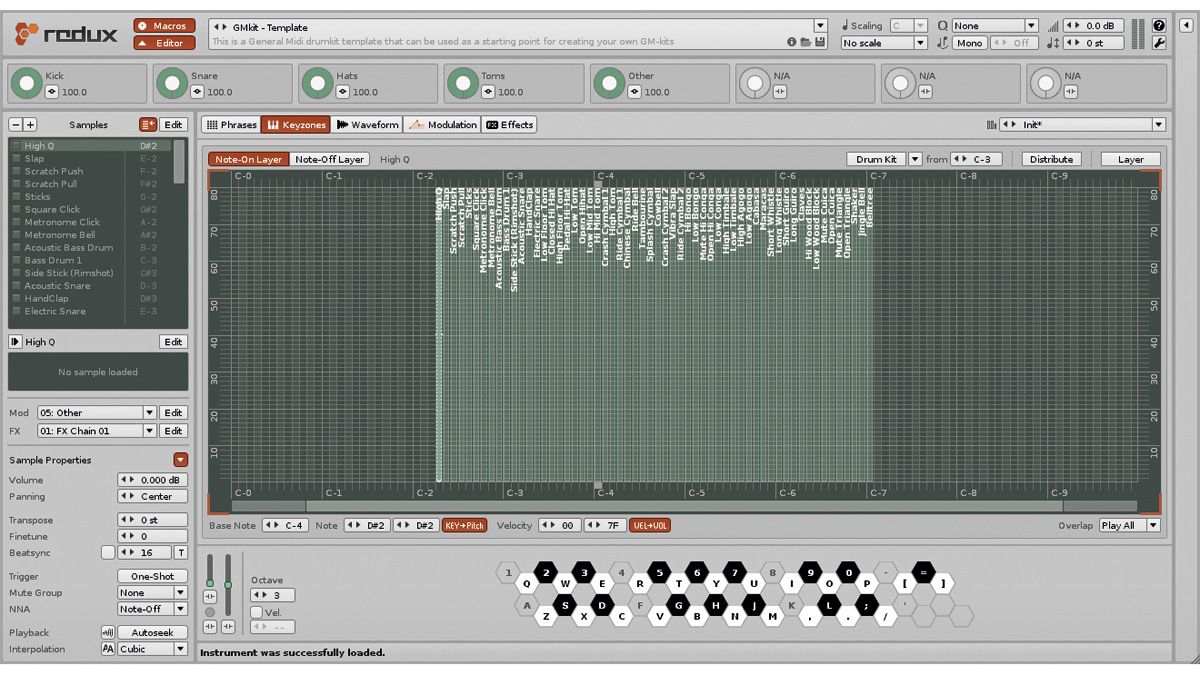Toggle the Macros panel button
Image resolution: width=1200 pixels, height=675 pixels.
click(x=166, y=26)
